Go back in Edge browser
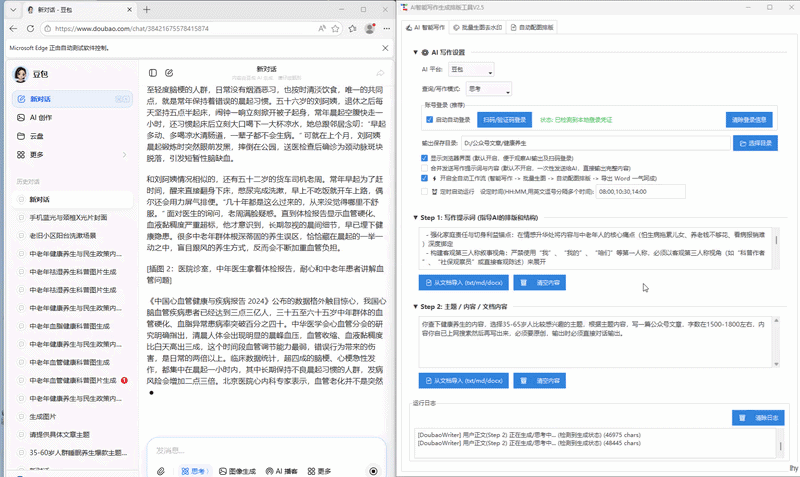This screenshot has height=477, width=800. click(13, 29)
